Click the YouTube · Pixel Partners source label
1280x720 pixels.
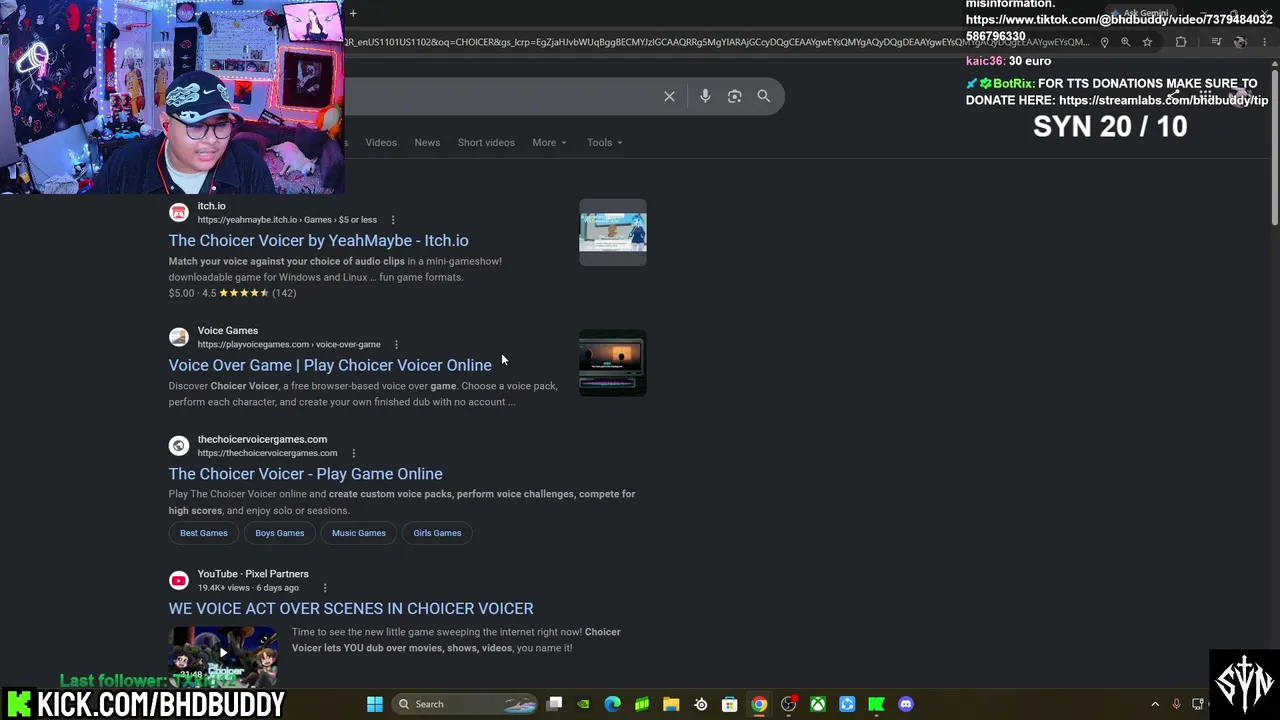pyautogui.click(x=253, y=574)
